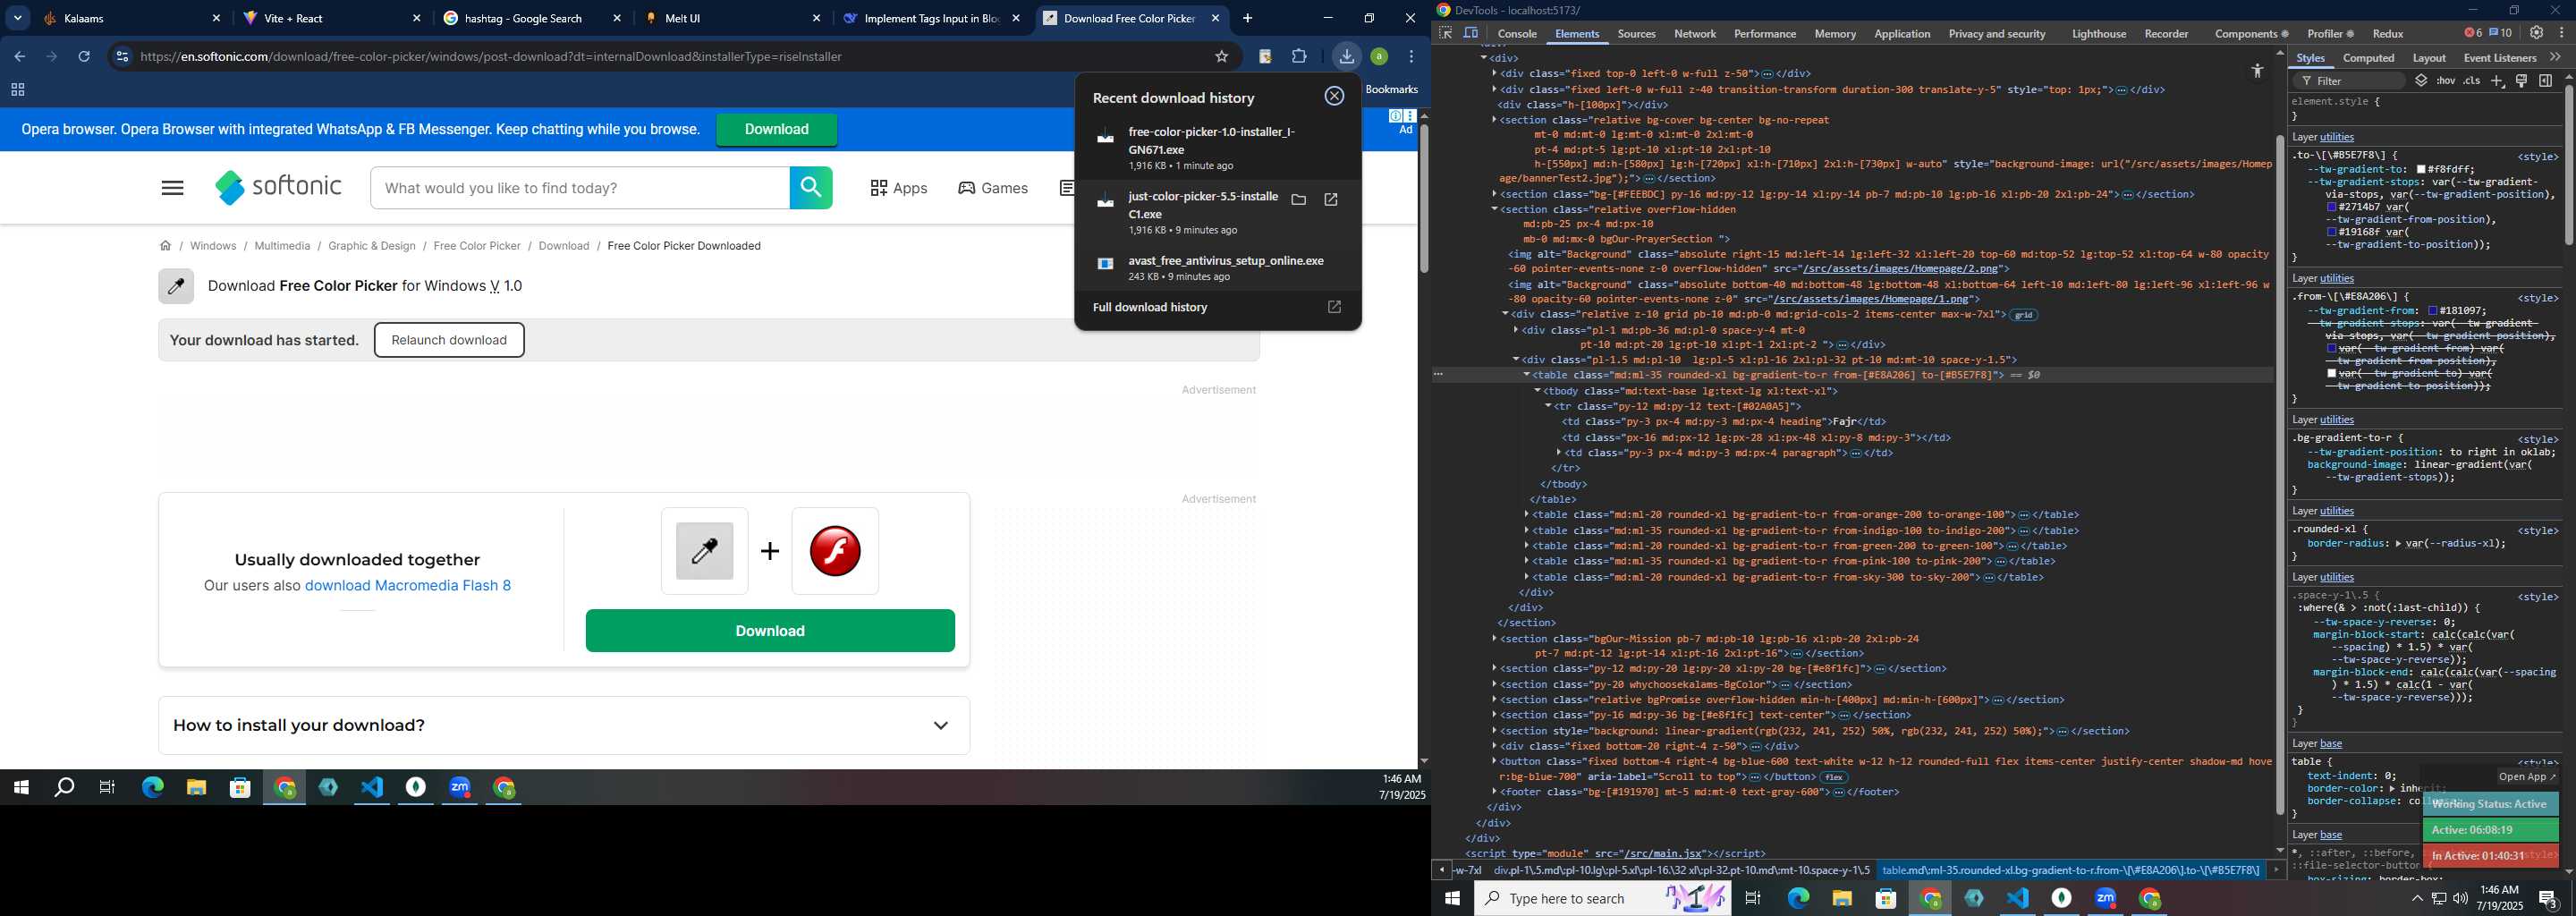Open DevTools settings gear

[2536, 33]
